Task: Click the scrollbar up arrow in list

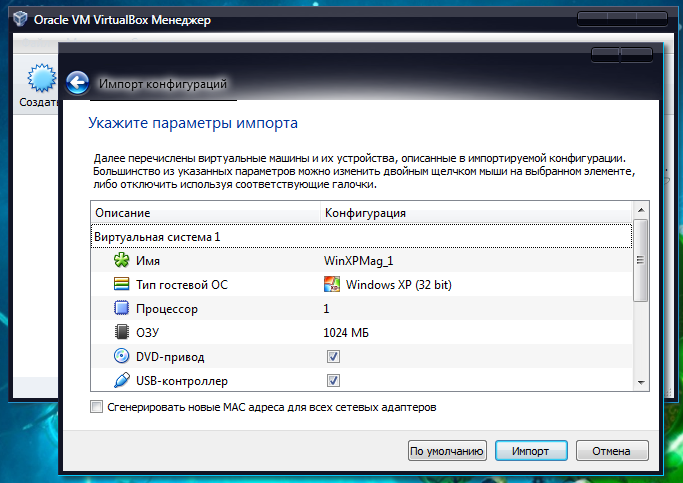Action: click(x=641, y=210)
